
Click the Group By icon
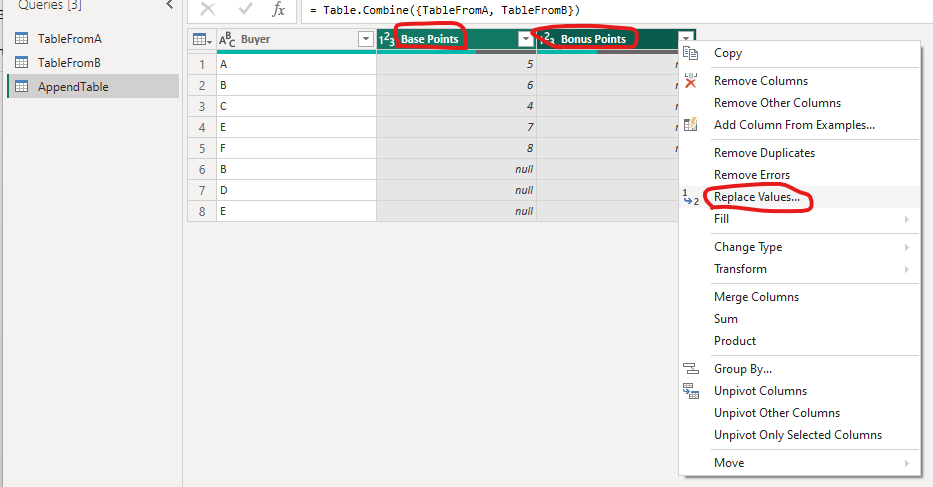pyautogui.click(x=690, y=369)
